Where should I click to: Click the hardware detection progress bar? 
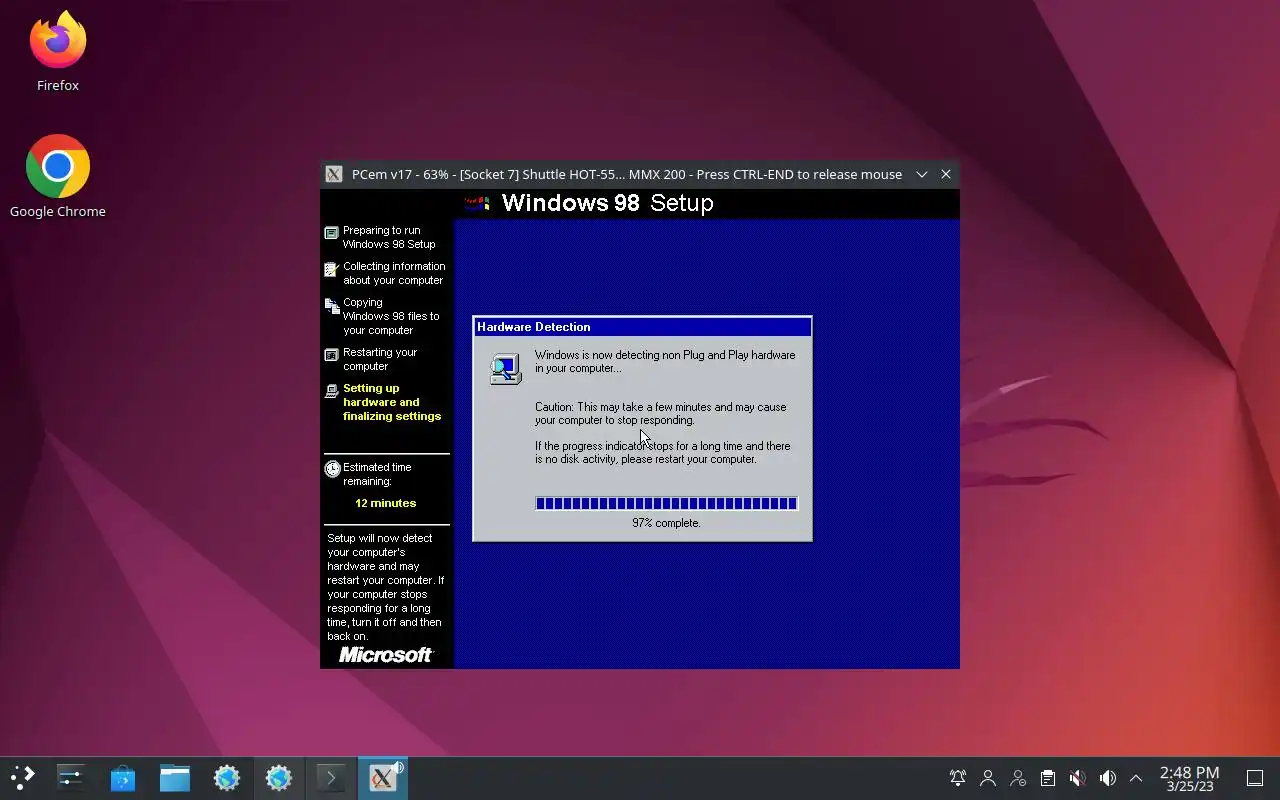666,503
